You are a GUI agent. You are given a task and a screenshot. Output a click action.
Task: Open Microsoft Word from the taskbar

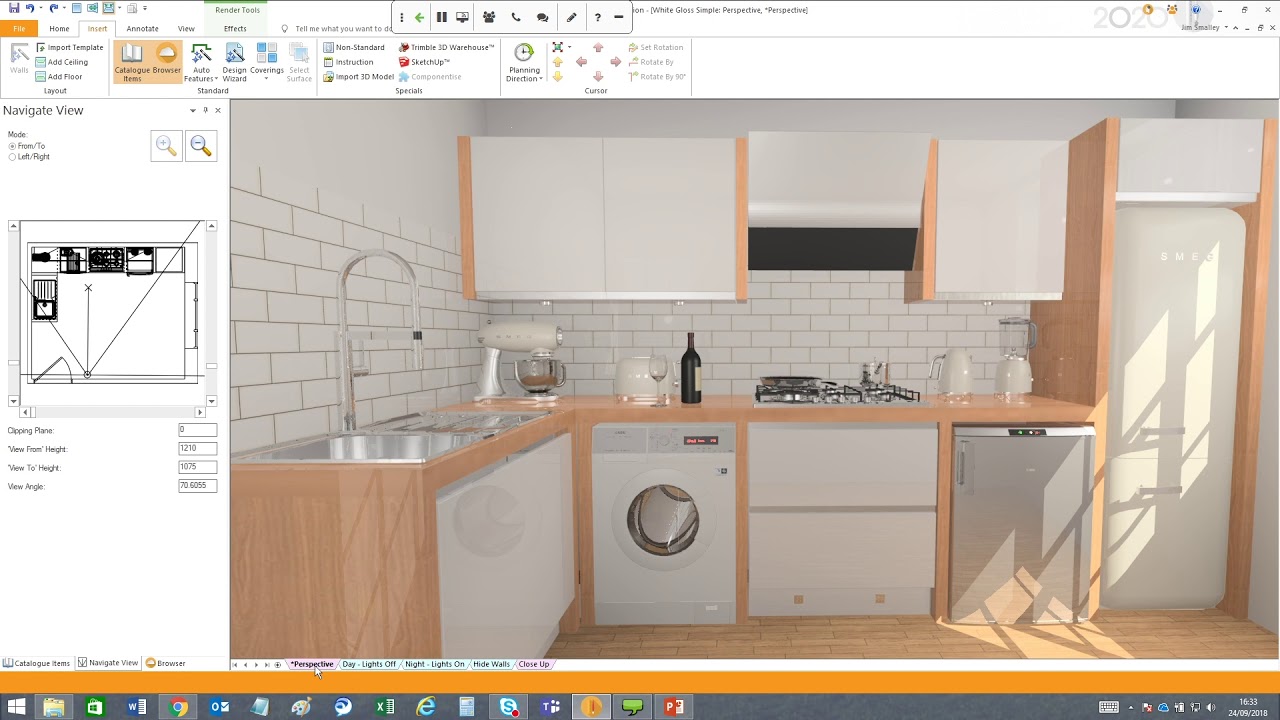(137, 707)
